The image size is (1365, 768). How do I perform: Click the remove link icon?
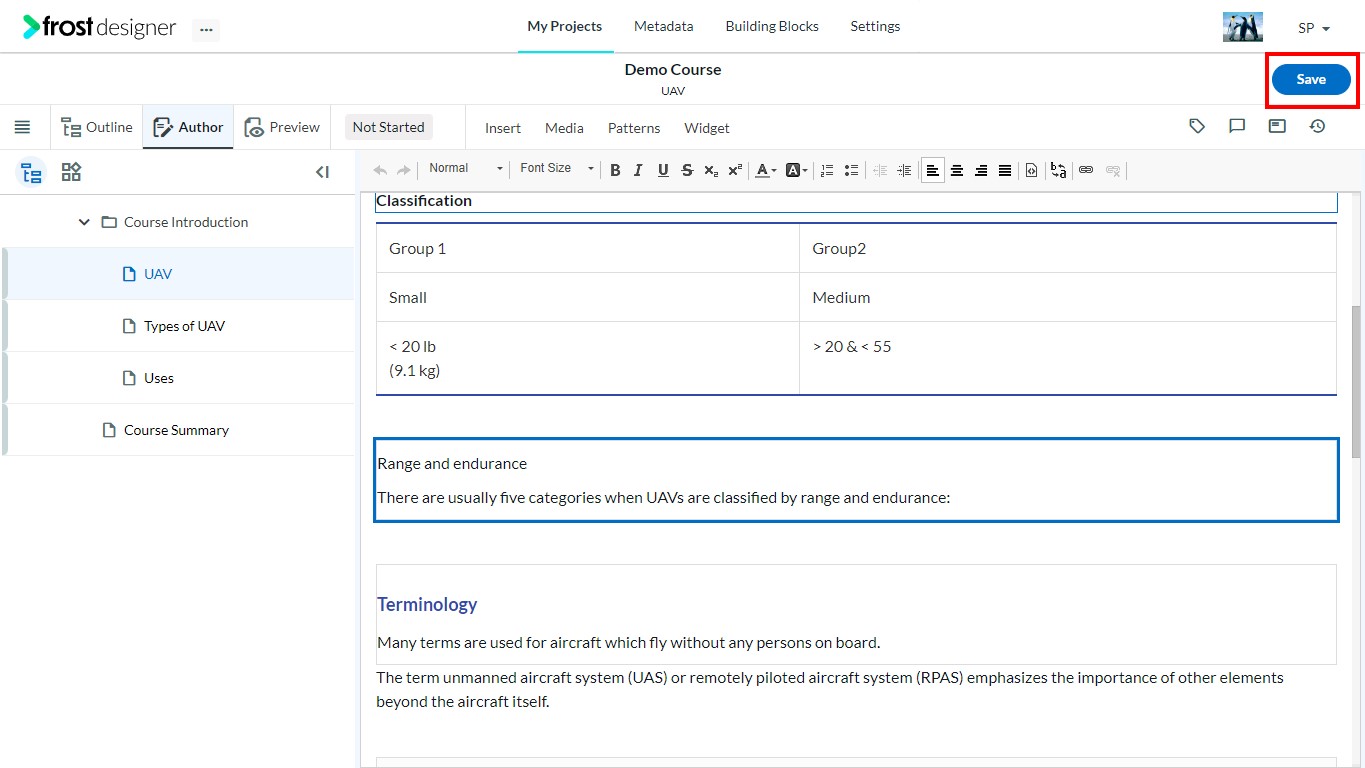point(1113,170)
